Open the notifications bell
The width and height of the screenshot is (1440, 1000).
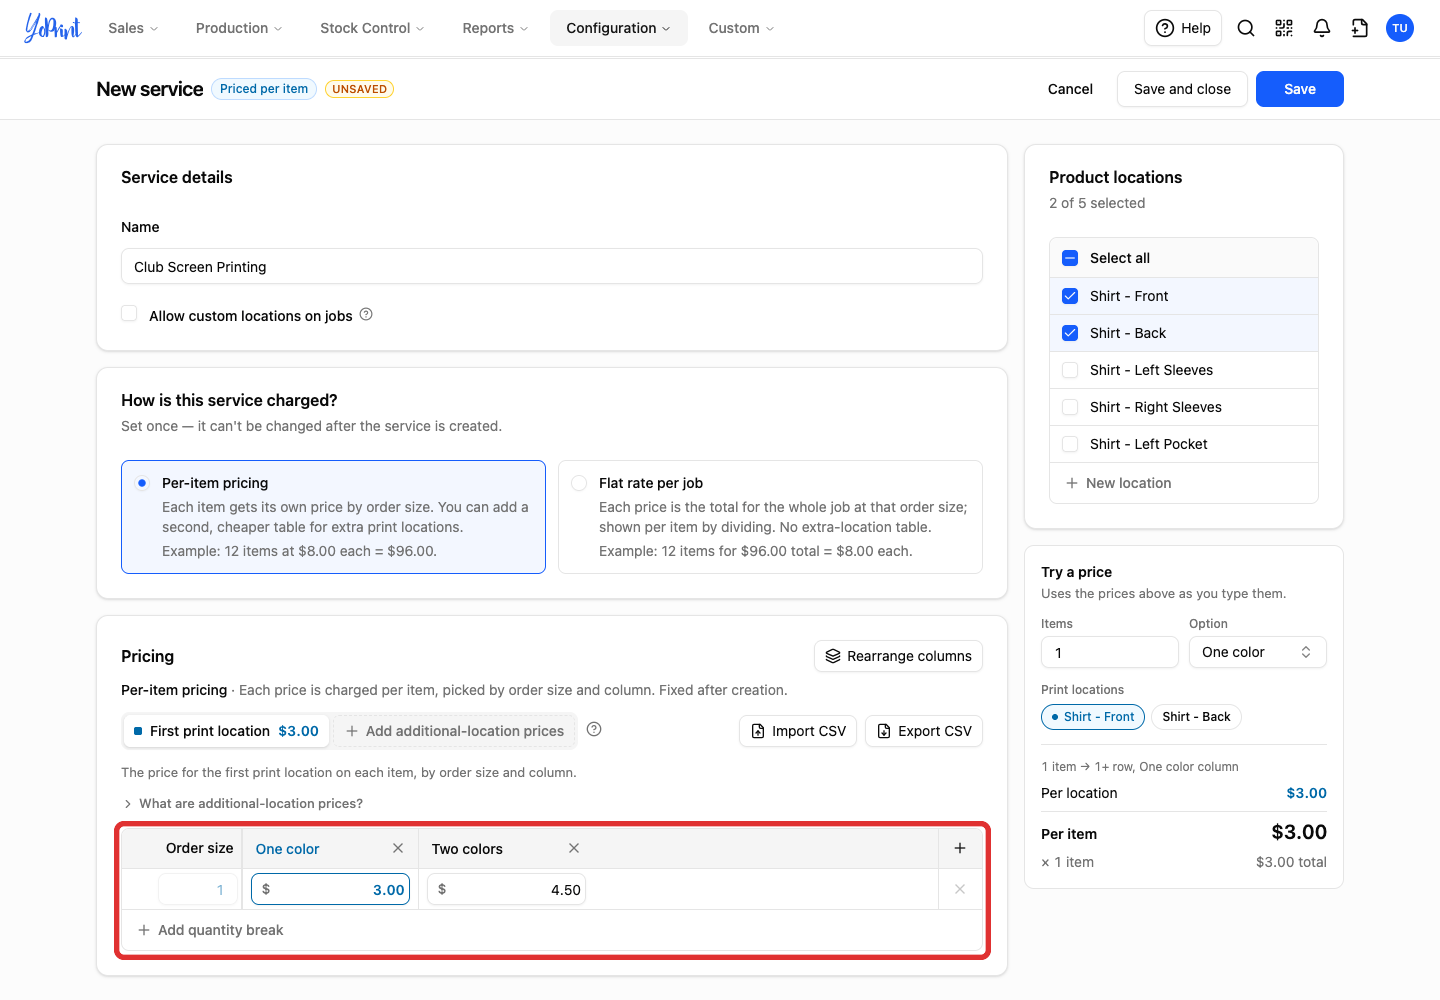1322,28
